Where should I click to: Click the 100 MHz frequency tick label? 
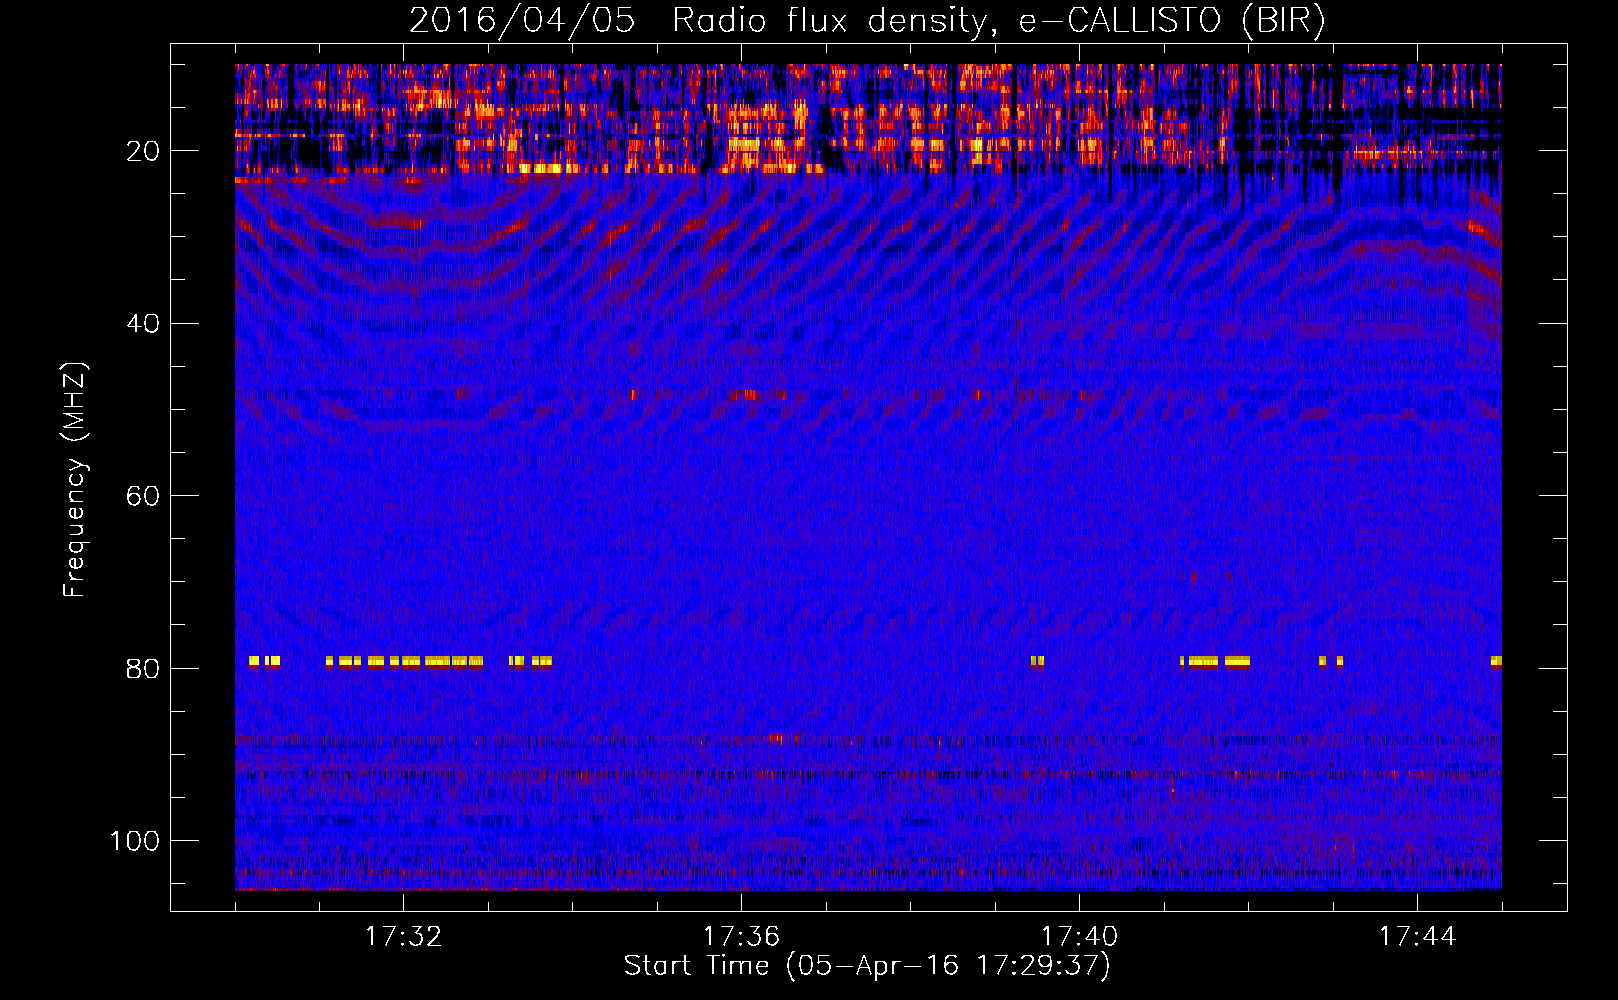pyautogui.click(x=135, y=841)
